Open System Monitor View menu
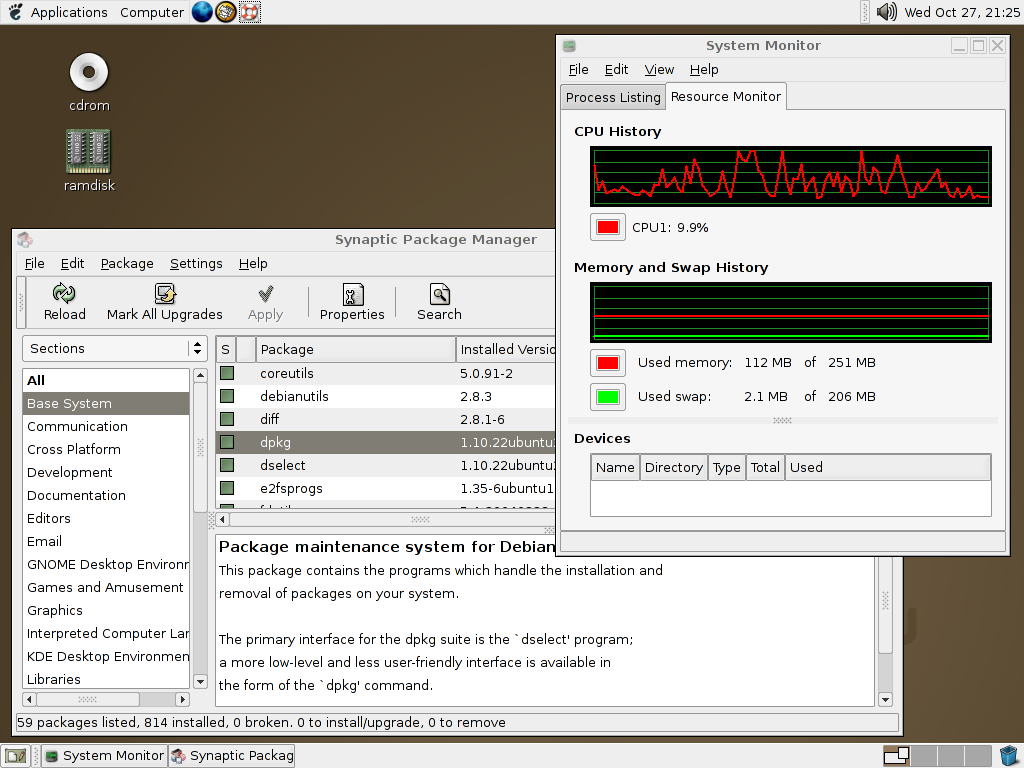1024x768 pixels. coord(659,69)
